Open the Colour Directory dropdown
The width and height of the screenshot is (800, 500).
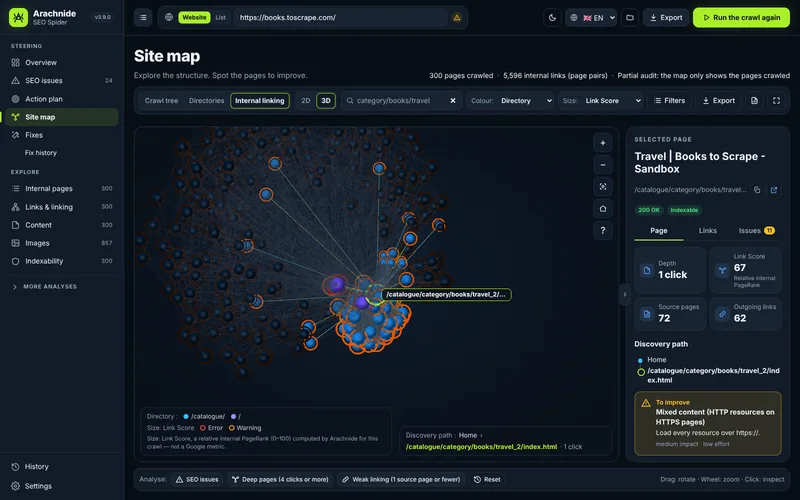tap(511, 101)
